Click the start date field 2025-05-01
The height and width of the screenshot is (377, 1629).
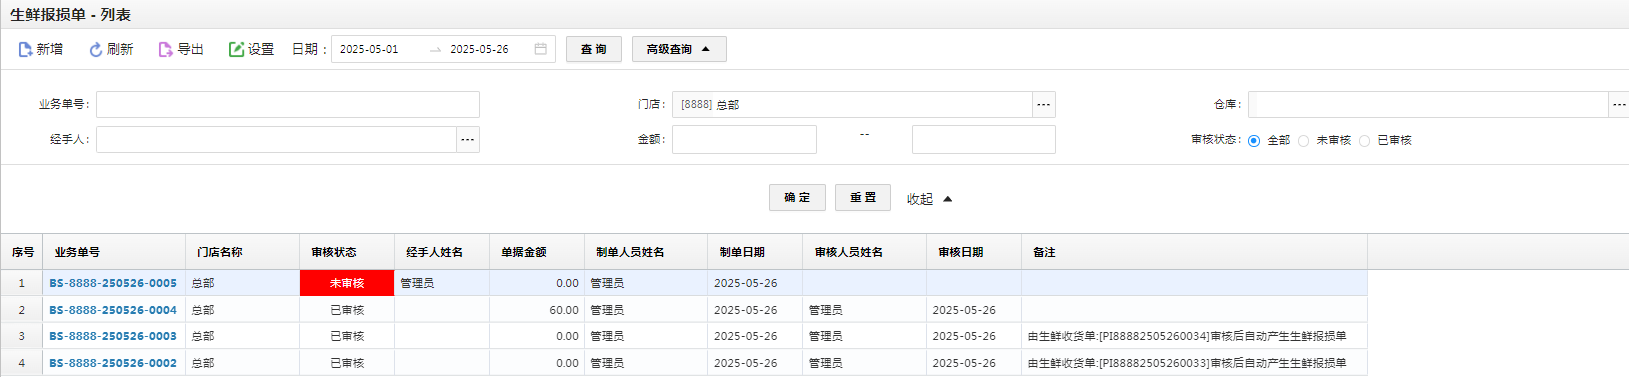point(369,49)
